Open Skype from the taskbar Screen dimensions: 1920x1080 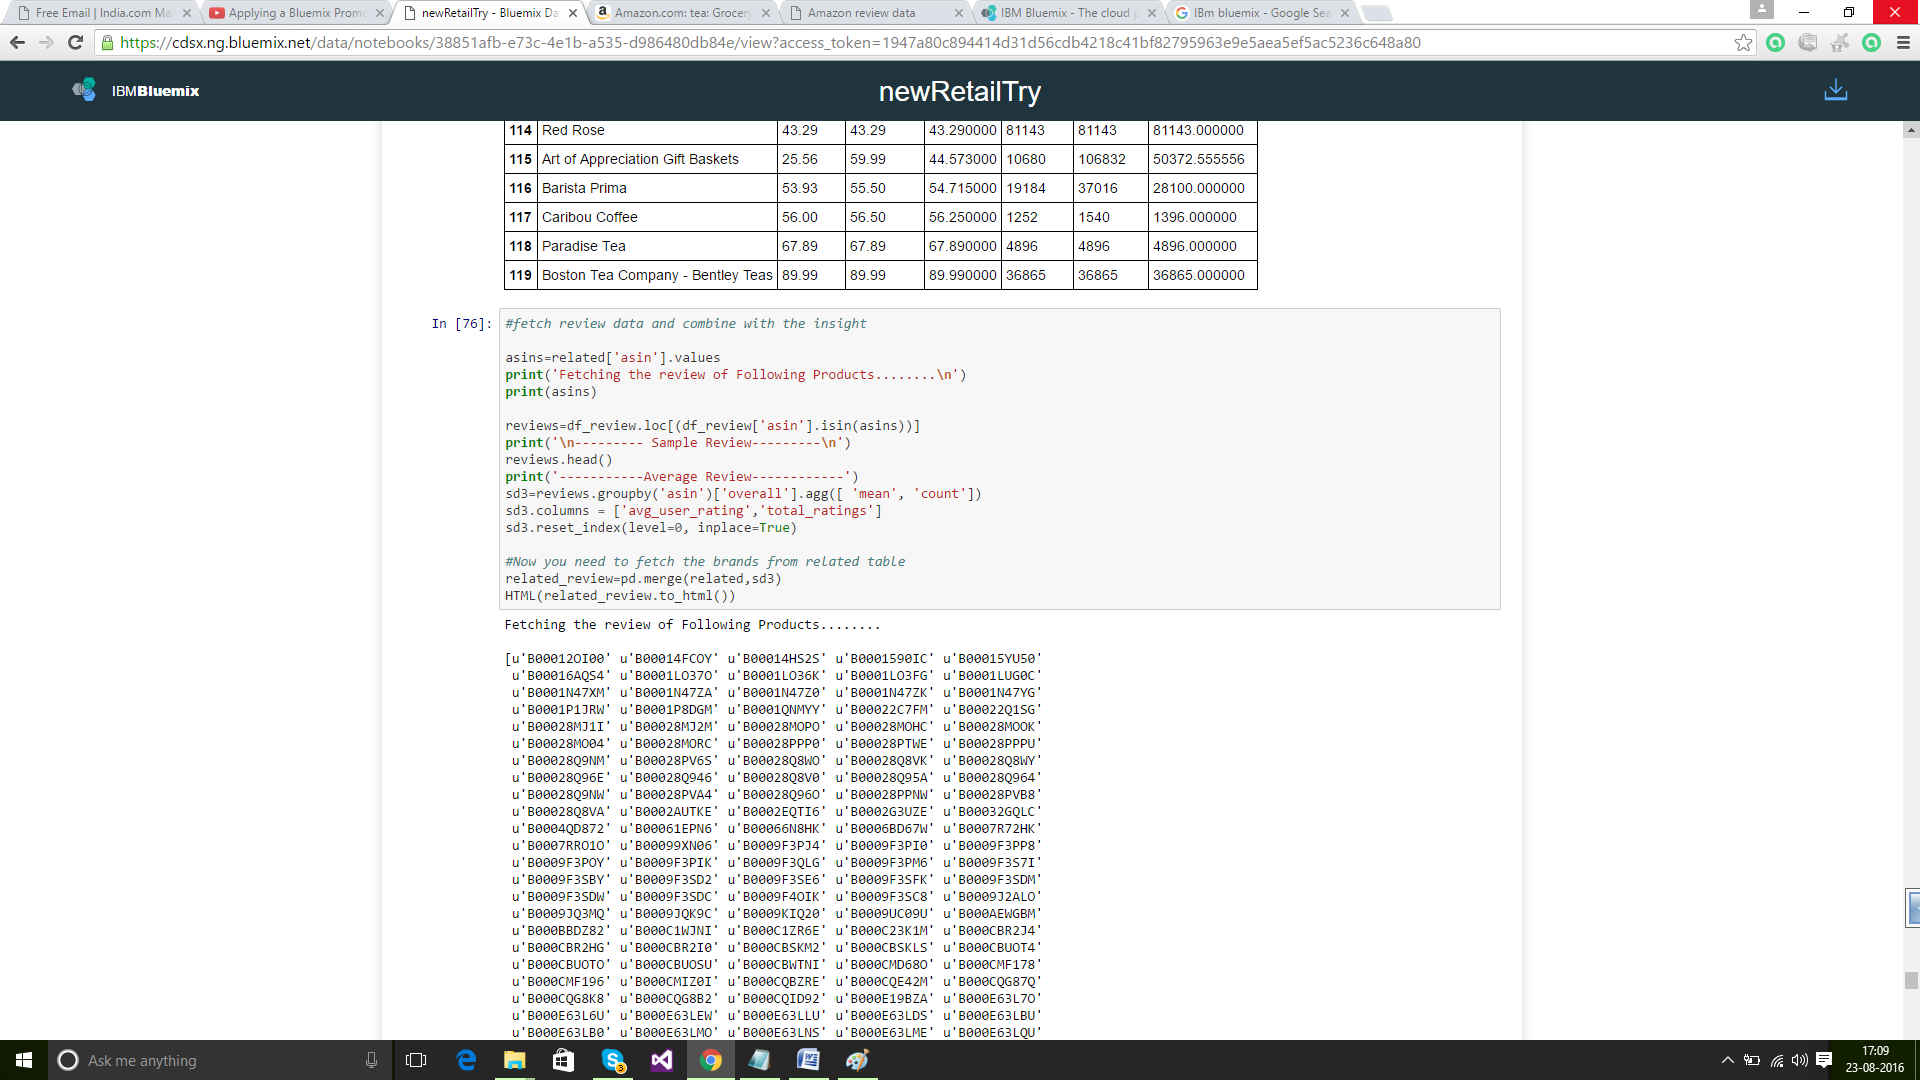613,1060
